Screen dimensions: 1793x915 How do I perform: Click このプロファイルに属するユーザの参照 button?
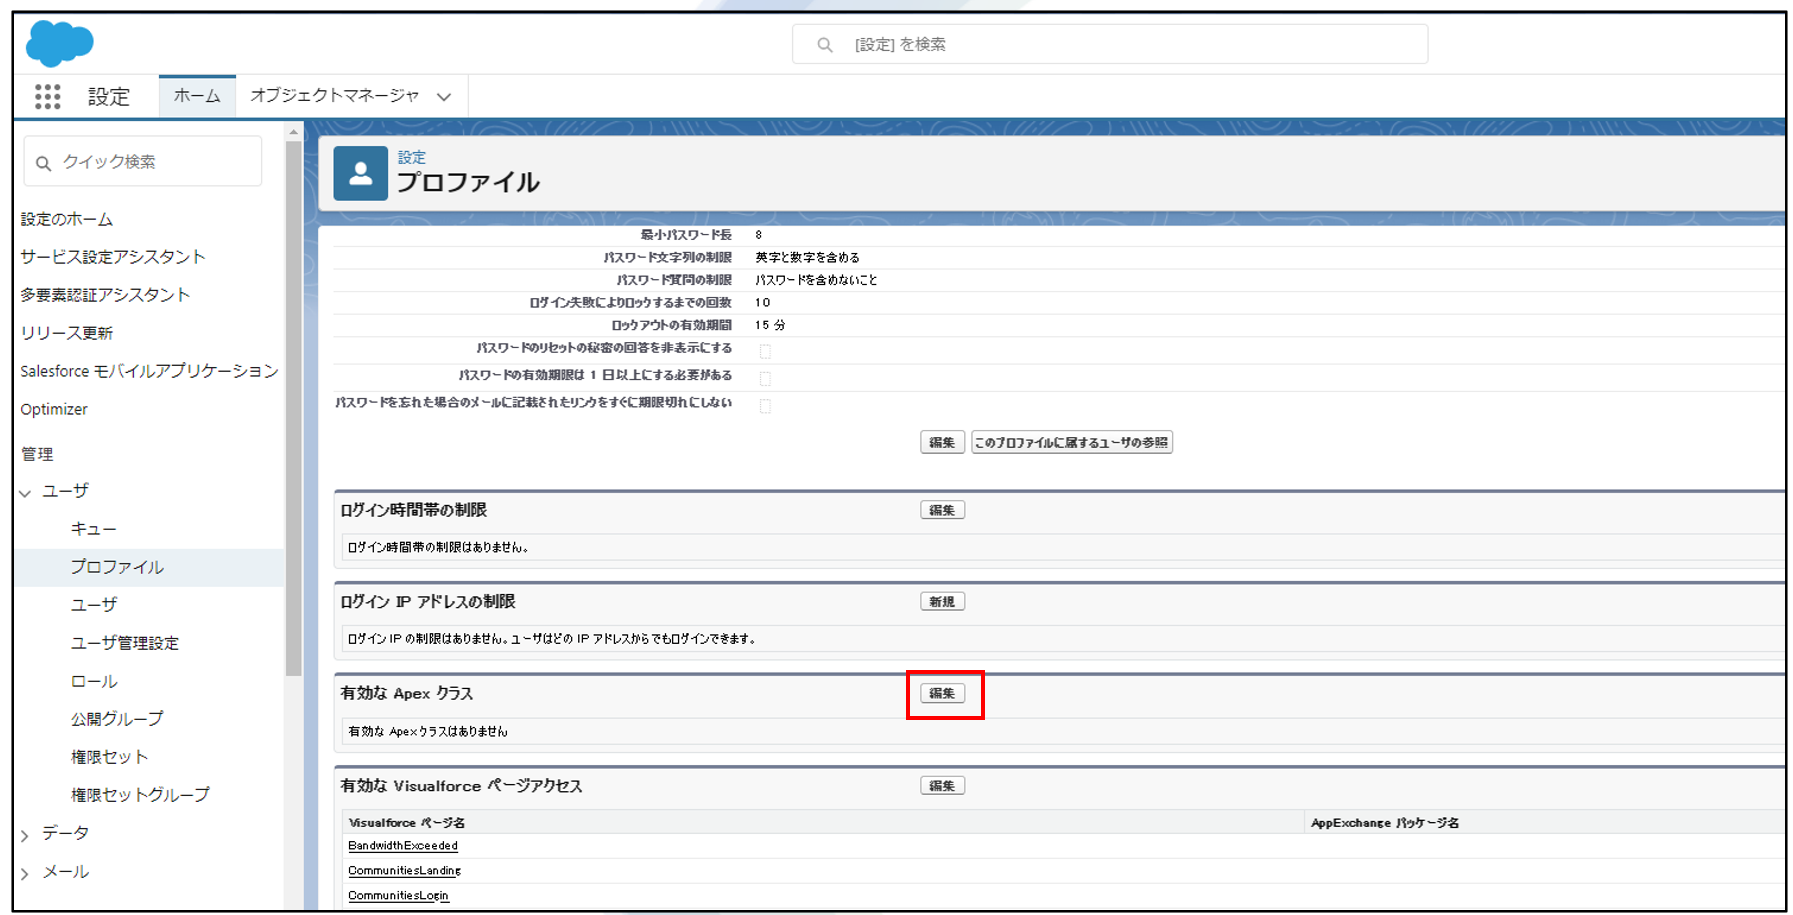1071,442
